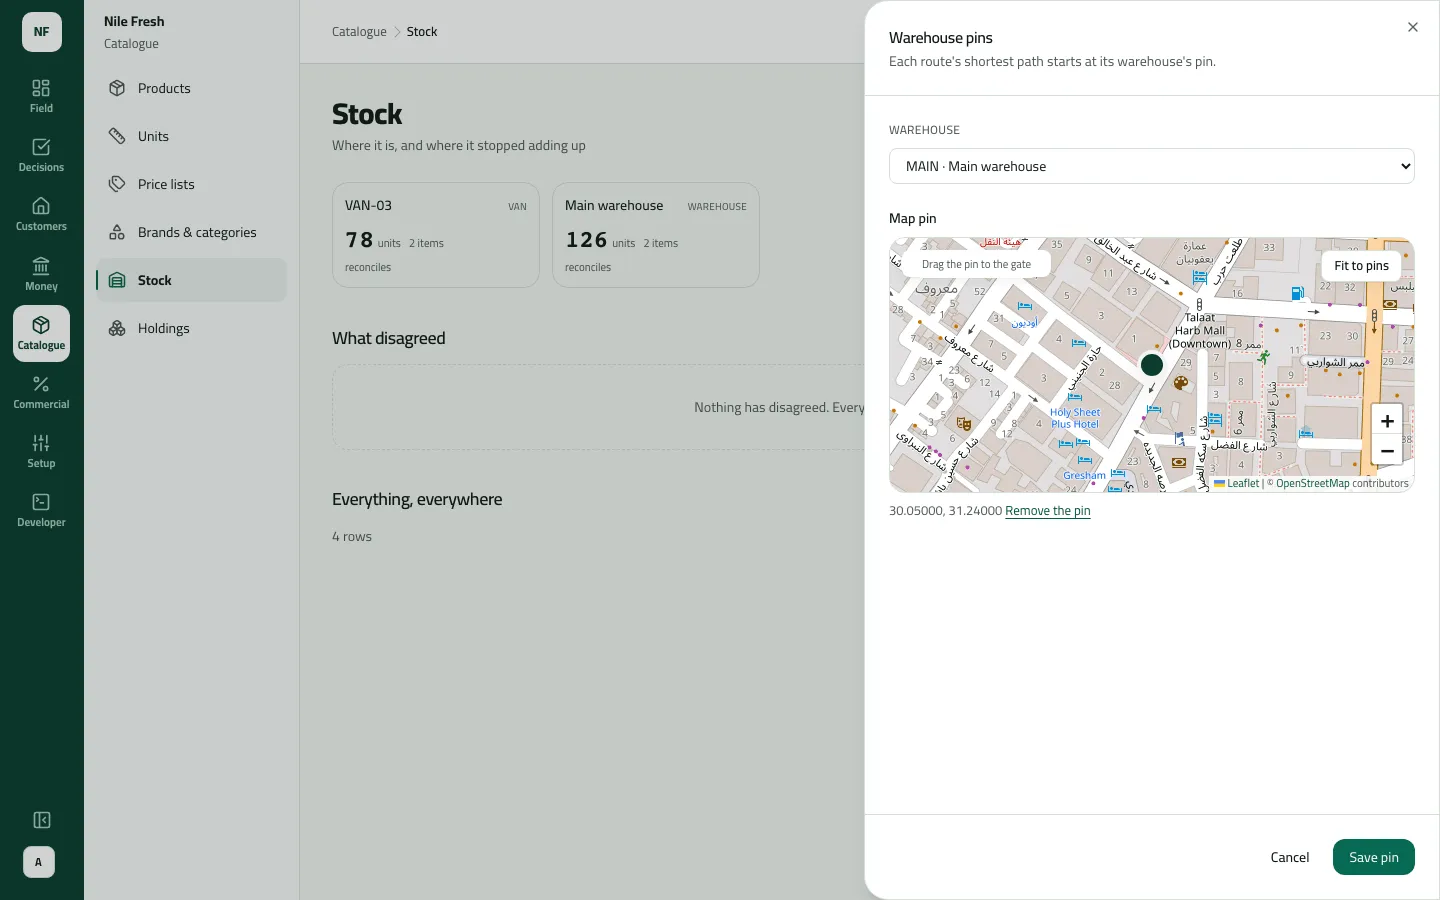Image resolution: width=1440 pixels, height=900 pixels.
Task: Collapse the sidebar panel icon
Action: [42, 820]
